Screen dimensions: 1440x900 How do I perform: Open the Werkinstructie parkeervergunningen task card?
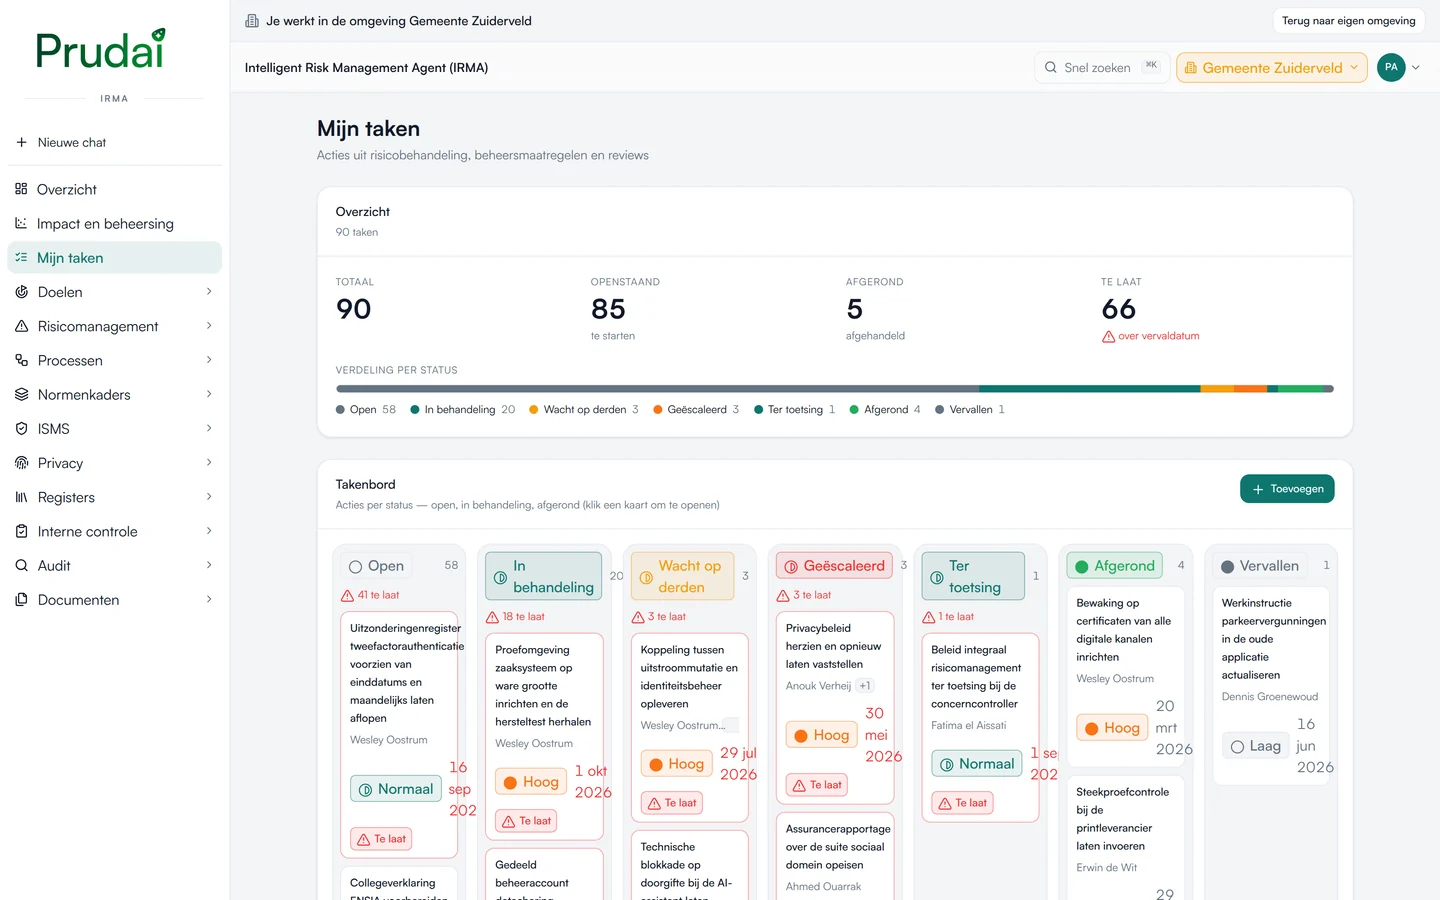(1270, 685)
